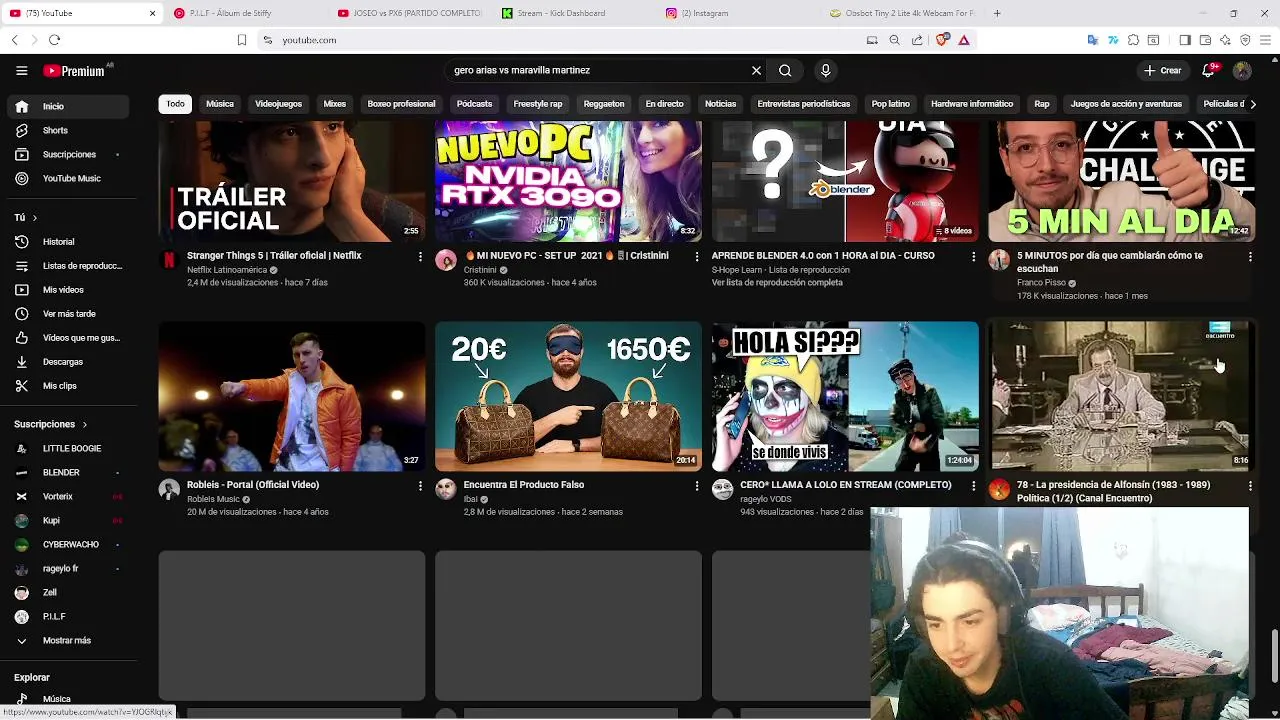1280x720 pixels.
Task: Click the Brave Shields lion icon
Action: point(942,40)
